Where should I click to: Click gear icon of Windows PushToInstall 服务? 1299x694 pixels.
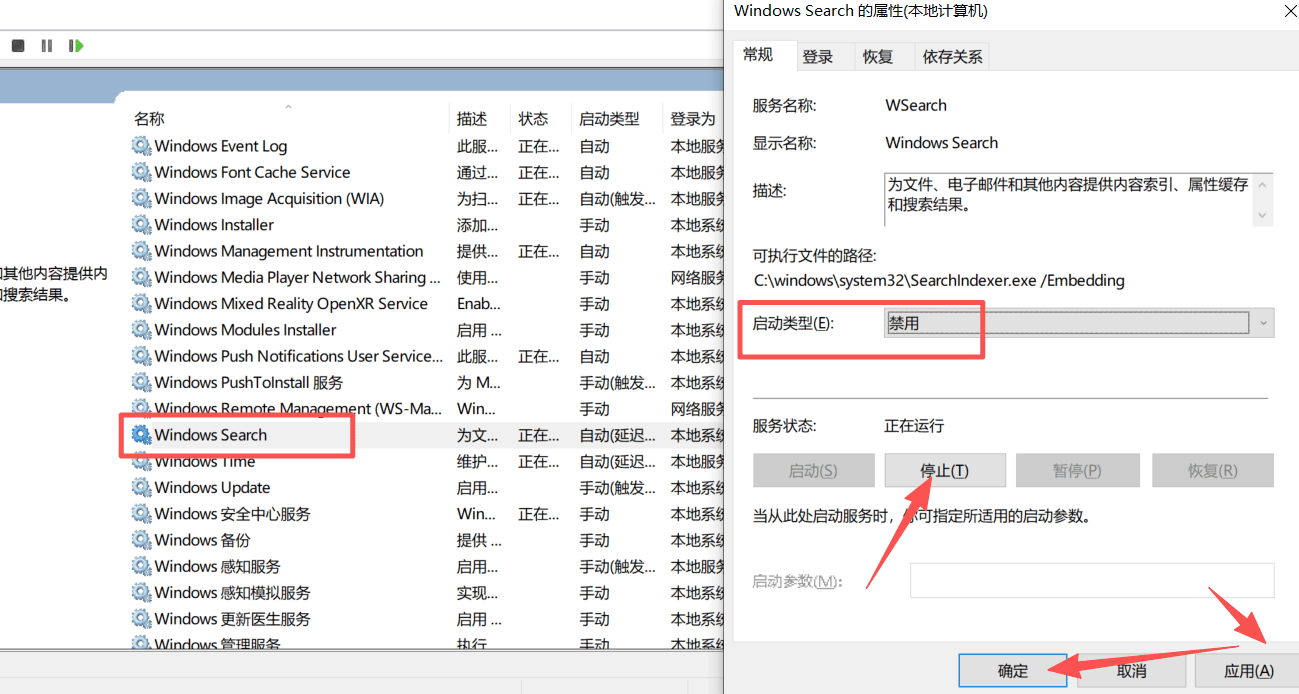pos(141,382)
